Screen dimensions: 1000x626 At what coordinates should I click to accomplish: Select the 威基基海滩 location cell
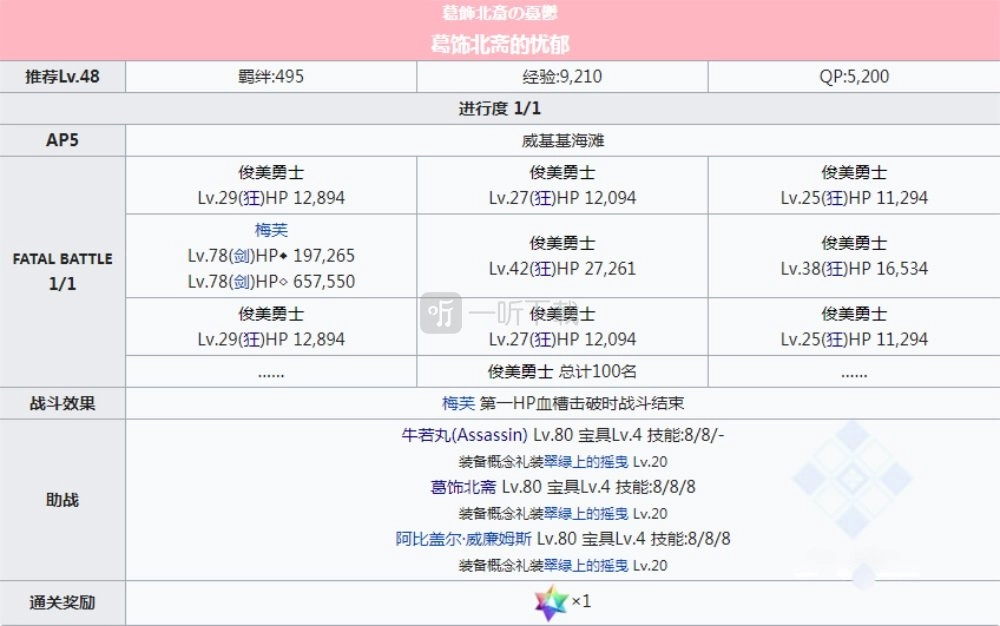[x=562, y=140]
